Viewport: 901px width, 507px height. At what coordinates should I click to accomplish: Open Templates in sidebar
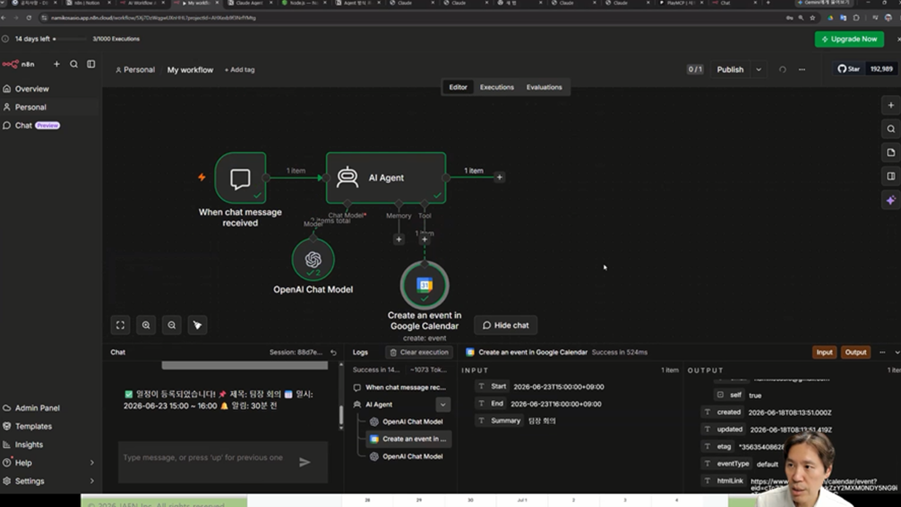point(33,427)
